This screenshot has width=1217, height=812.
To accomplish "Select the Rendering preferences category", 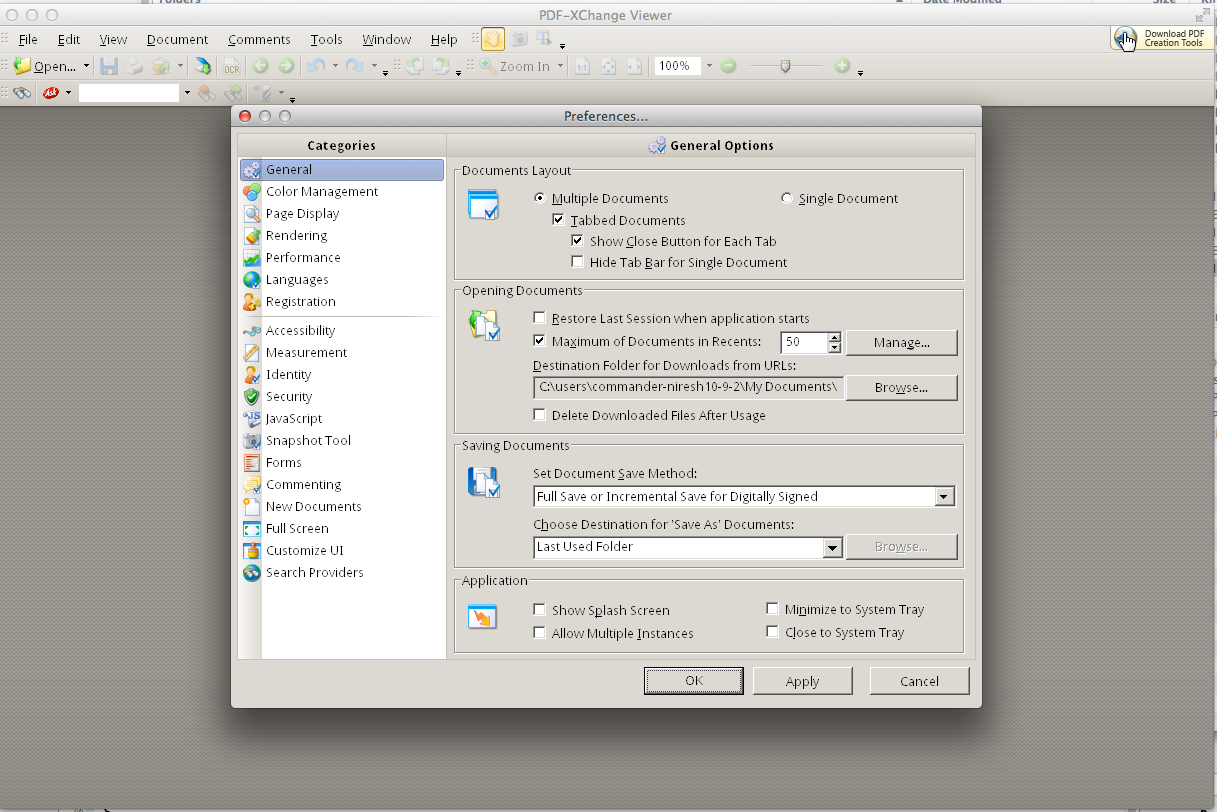I will click(x=342, y=235).
